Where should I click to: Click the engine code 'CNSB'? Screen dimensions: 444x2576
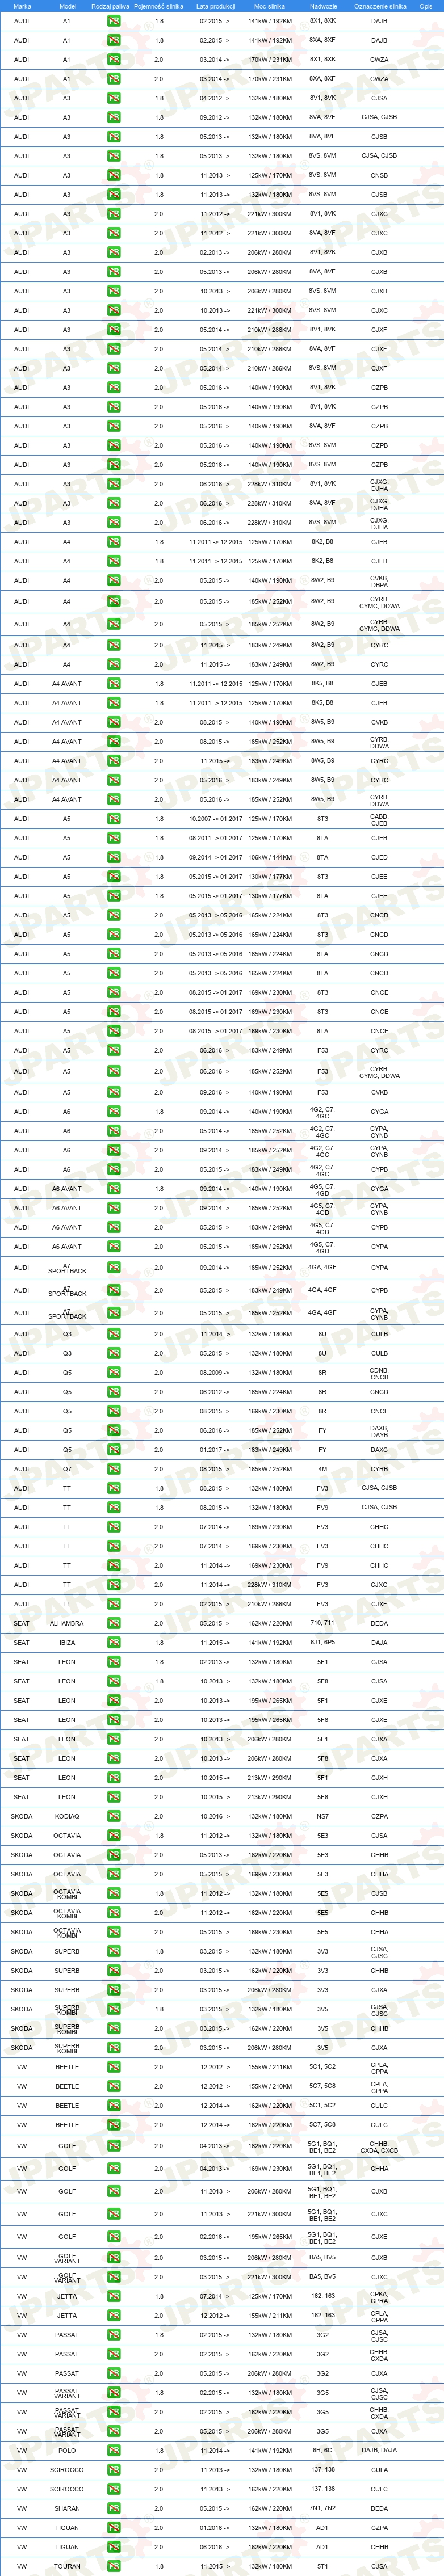point(379,175)
